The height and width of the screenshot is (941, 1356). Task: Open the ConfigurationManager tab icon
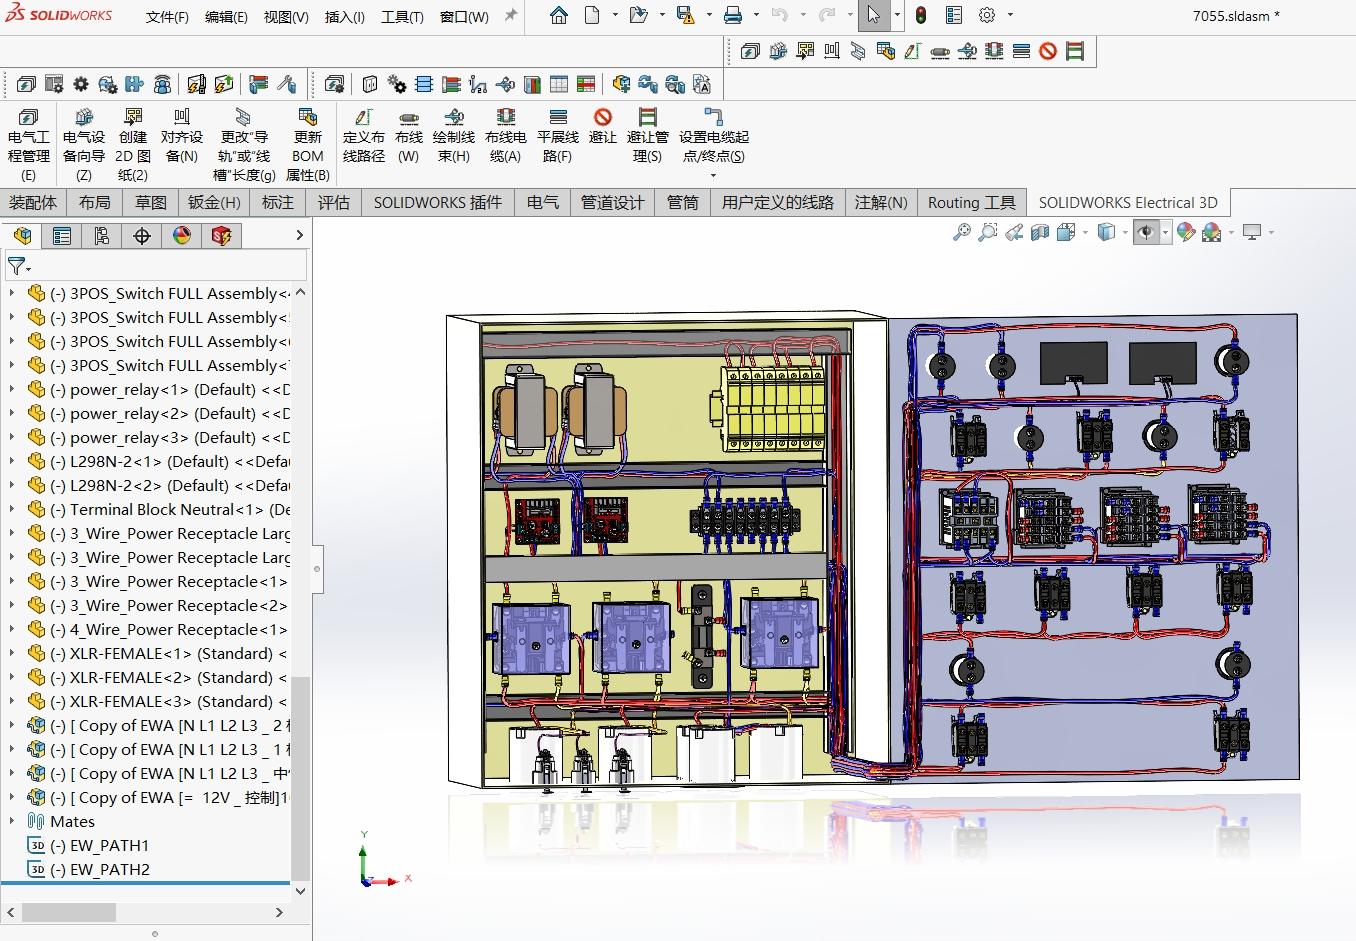102,235
